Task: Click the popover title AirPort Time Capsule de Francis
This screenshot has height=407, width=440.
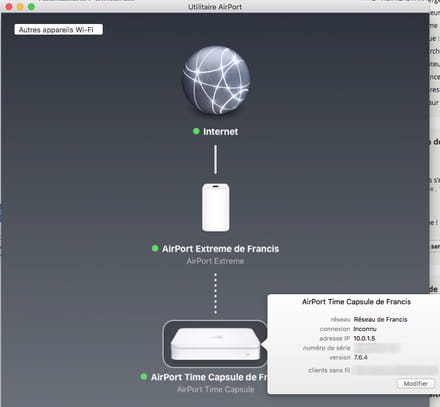Action: click(356, 302)
